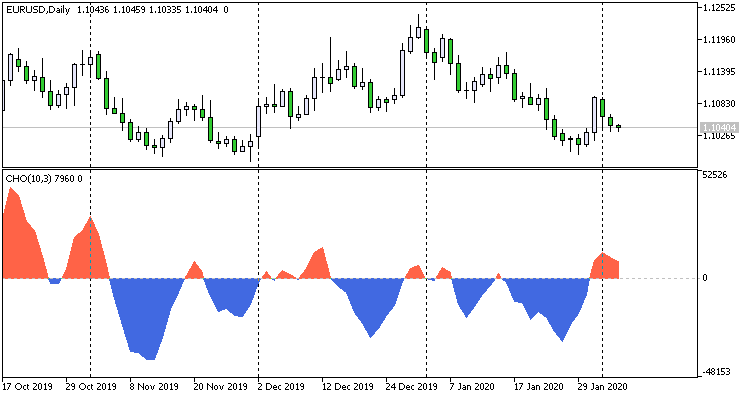This screenshot has height=398, width=750.
Task: Click the 17 Jan 2020 date label
Action: [539, 386]
